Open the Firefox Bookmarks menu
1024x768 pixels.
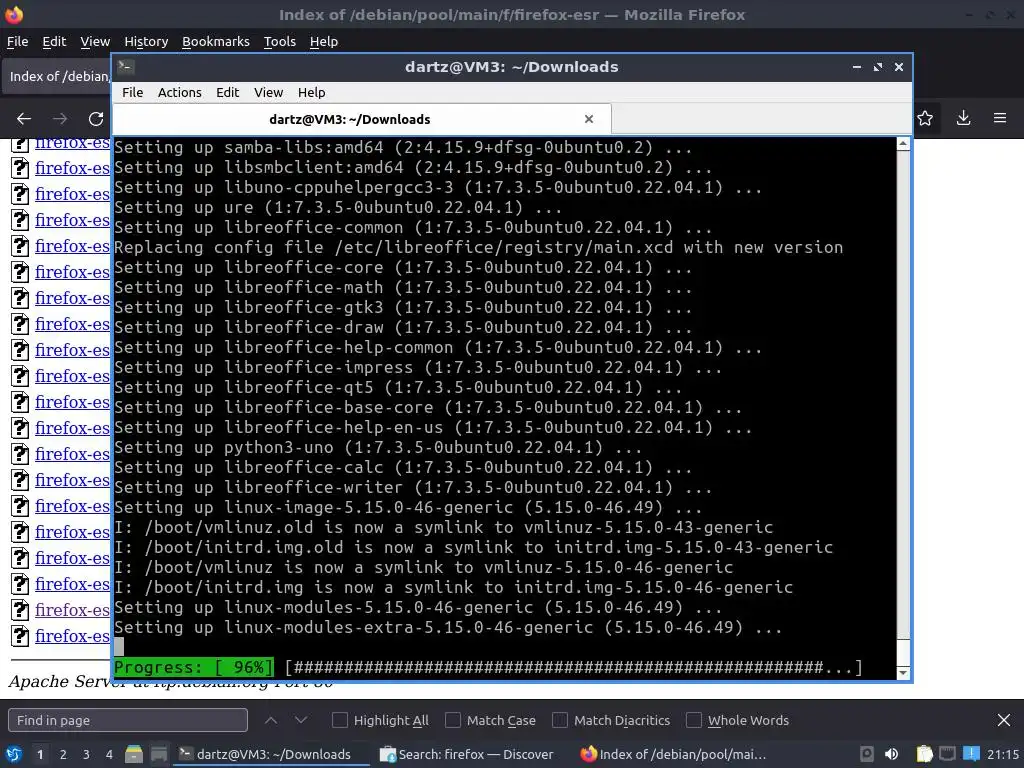coord(216,41)
